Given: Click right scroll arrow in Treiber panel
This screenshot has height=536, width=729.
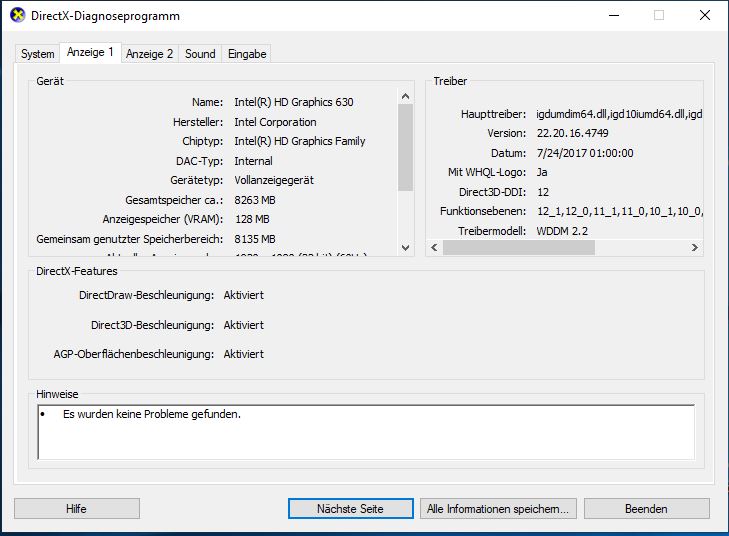Looking at the screenshot, I should click(x=695, y=247).
